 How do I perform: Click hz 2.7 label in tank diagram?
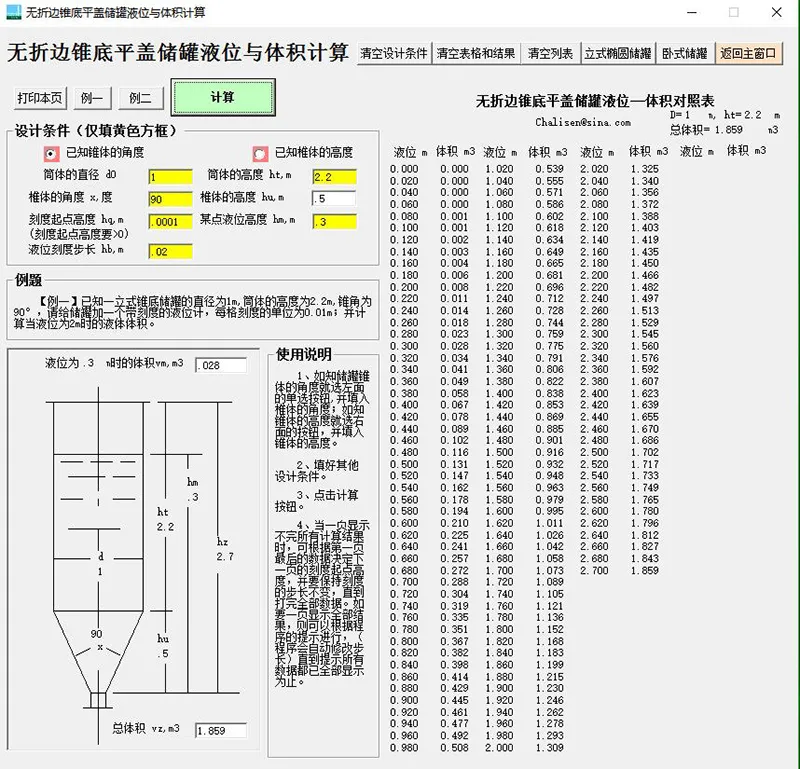pyautogui.click(x=225, y=549)
